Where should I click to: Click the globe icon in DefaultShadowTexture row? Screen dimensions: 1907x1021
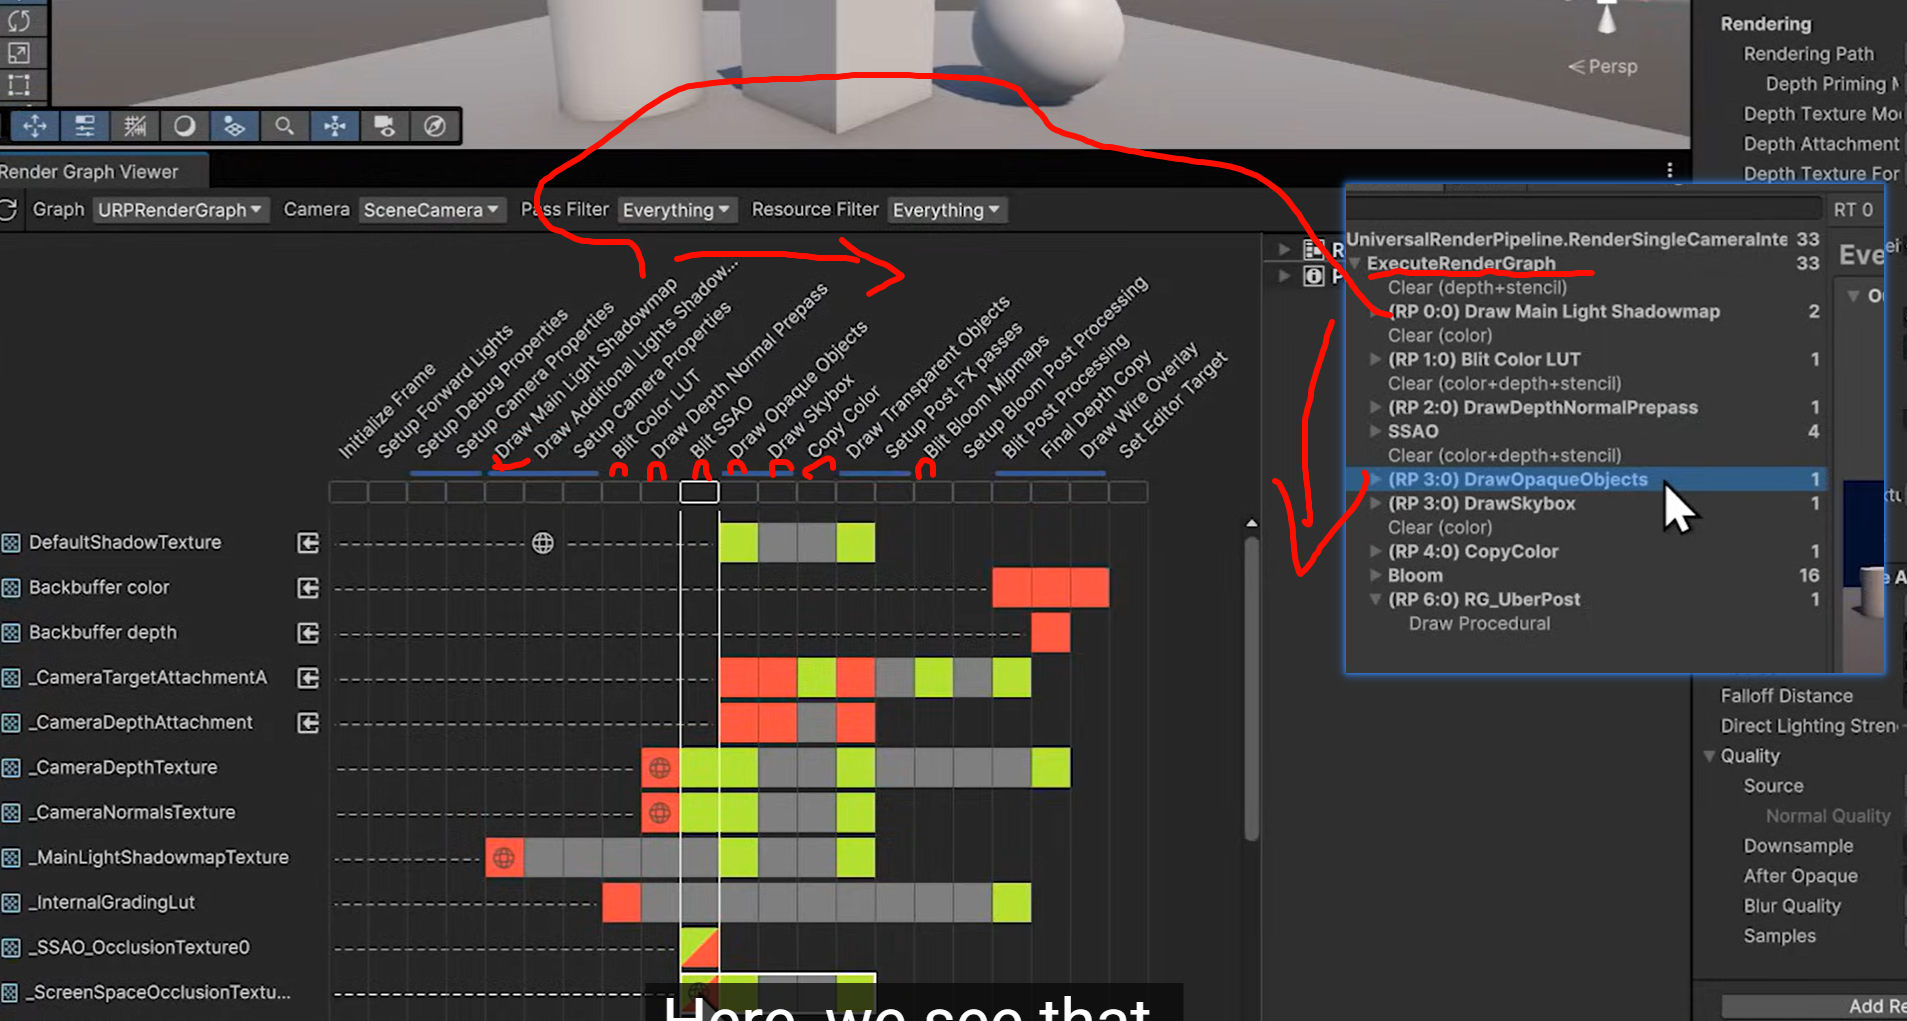(x=543, y=543)
